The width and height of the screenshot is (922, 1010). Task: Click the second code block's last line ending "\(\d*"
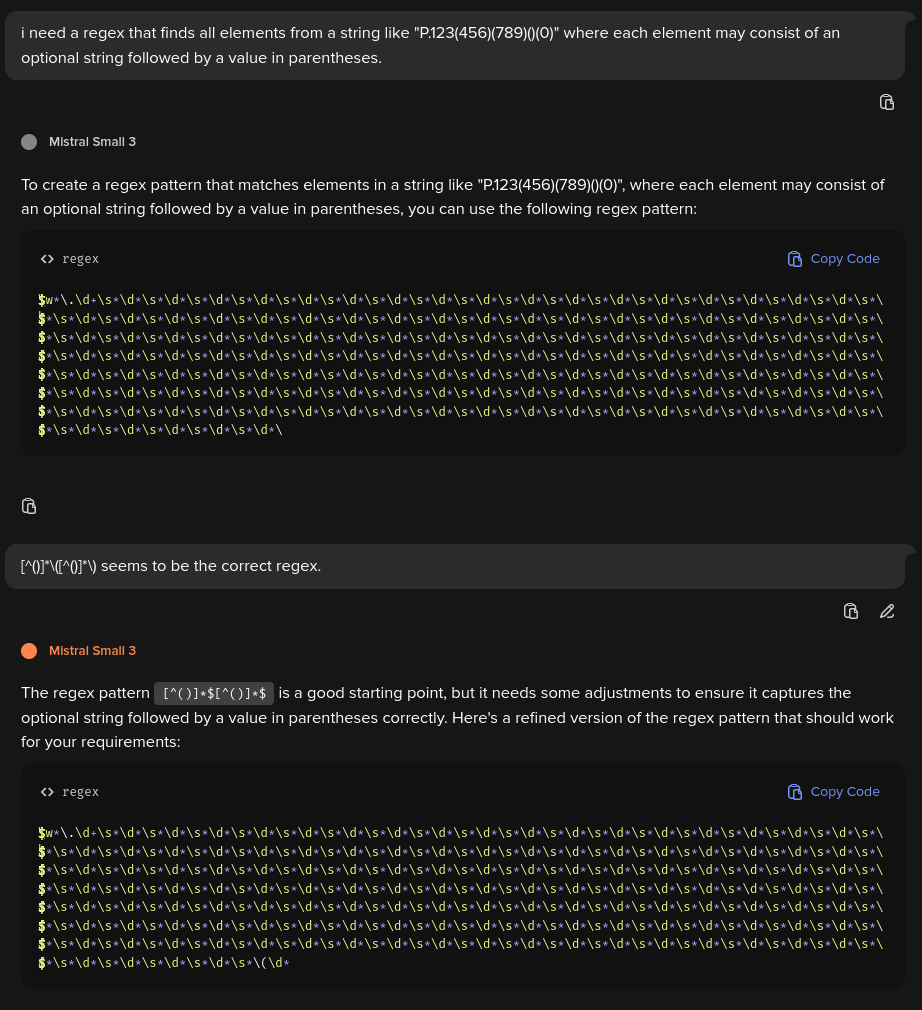pyautogui.click(x=164, y=963)
